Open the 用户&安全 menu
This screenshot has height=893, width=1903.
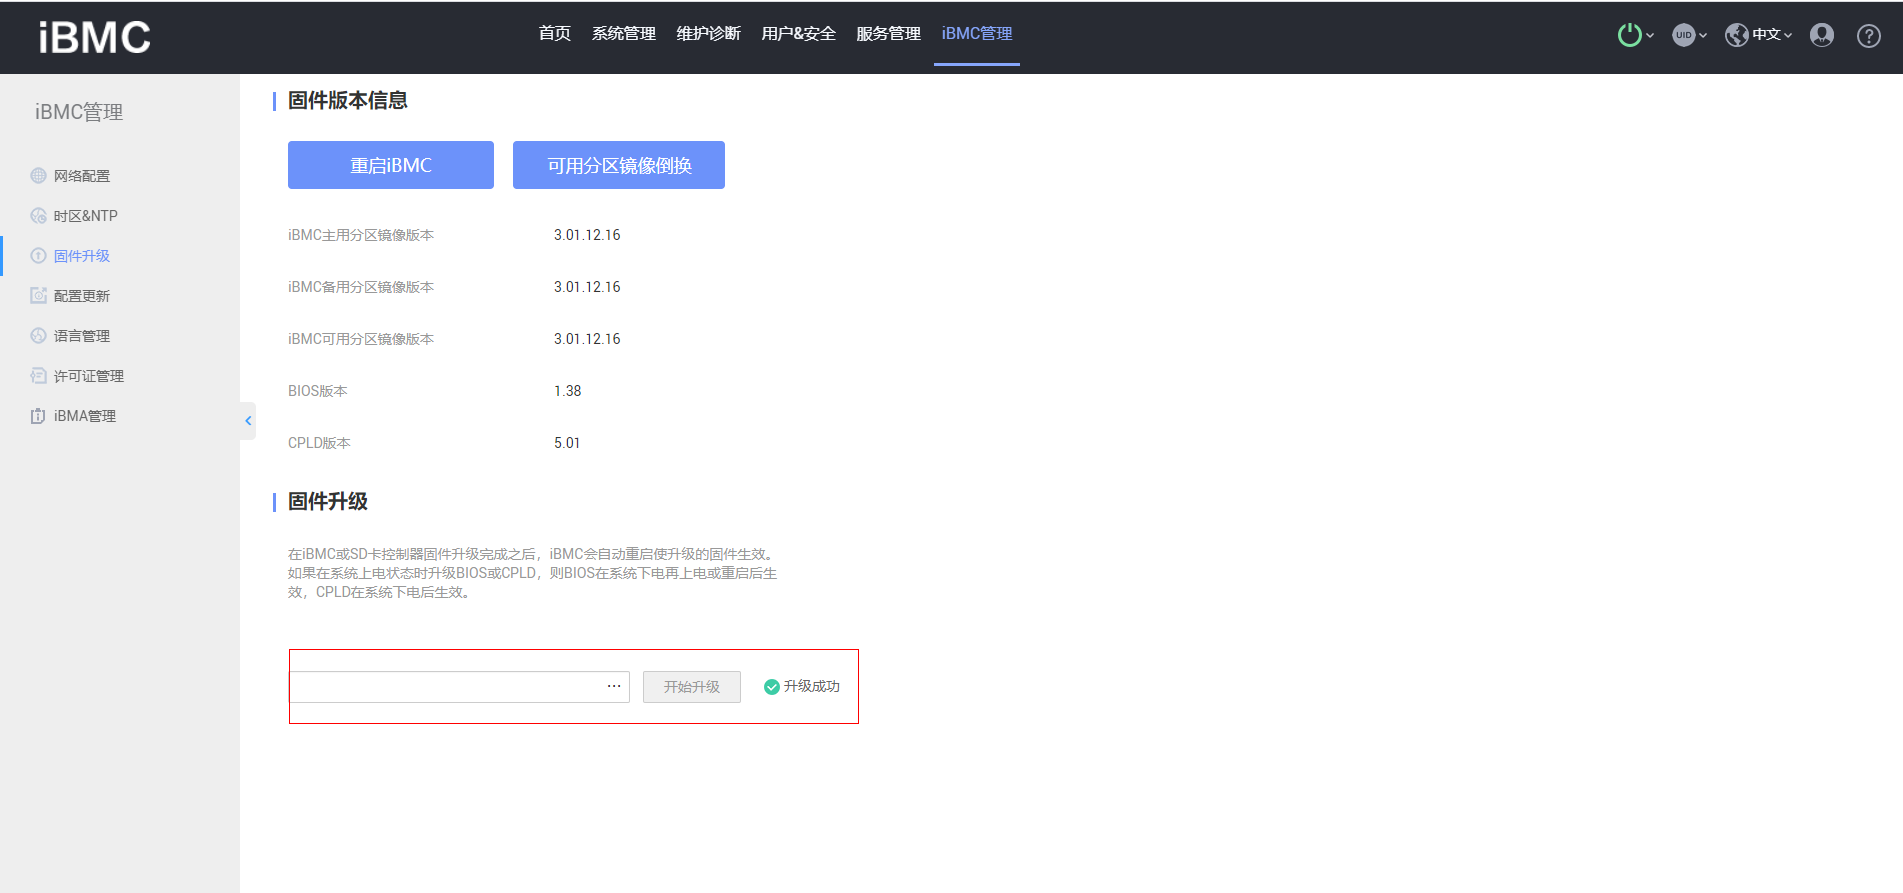tap(798, 34)
